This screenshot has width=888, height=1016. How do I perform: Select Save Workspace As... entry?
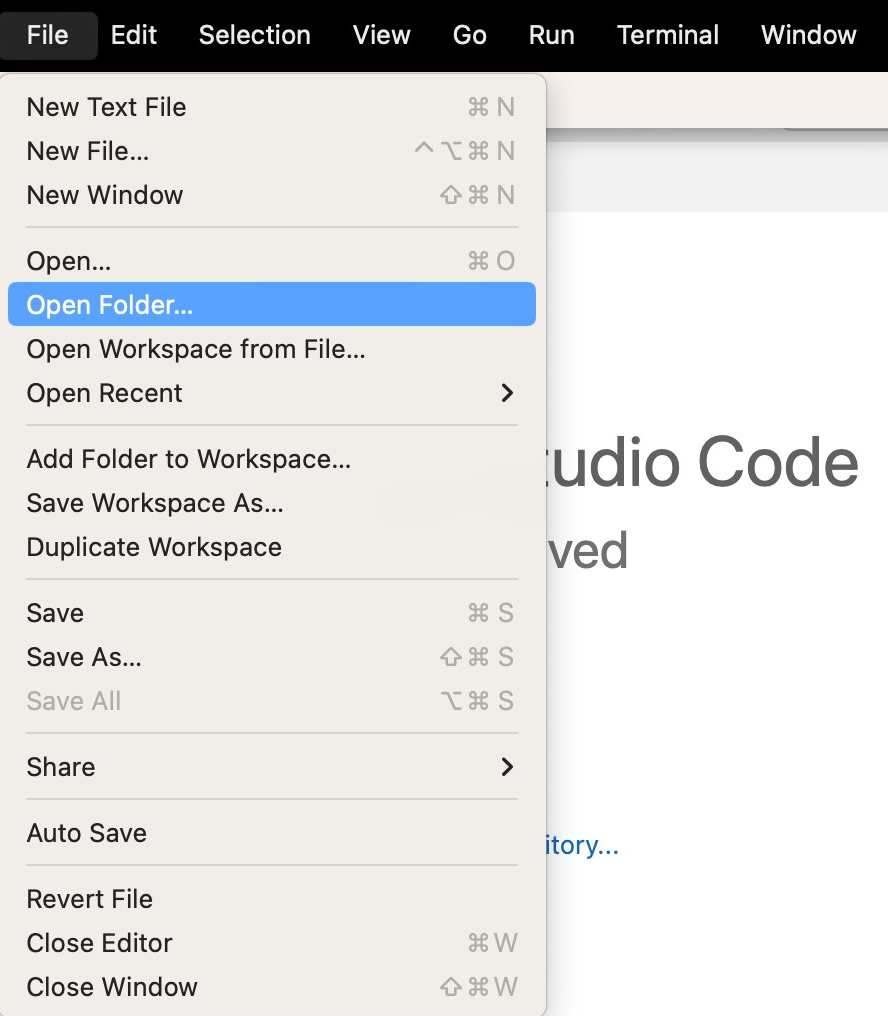155,503
